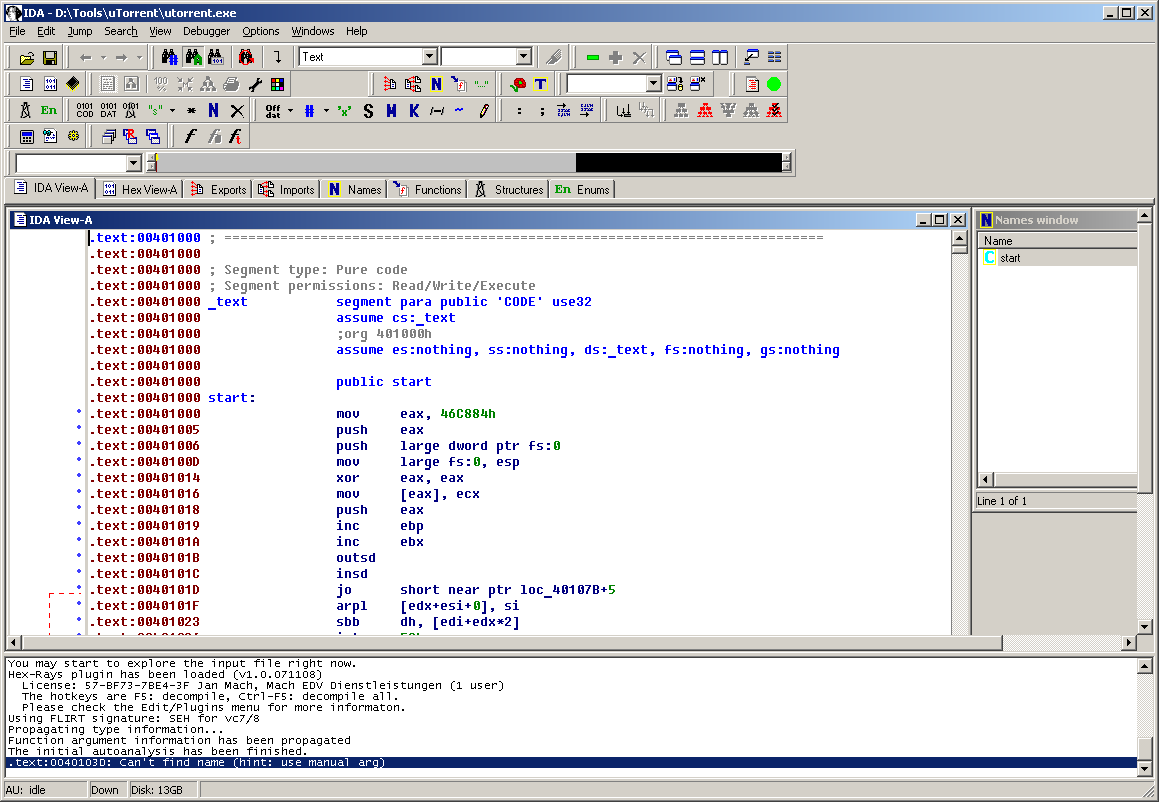1159x802 pixels.
Task: Expand the string type arrow beside "s"
Action: coord(173,111)
